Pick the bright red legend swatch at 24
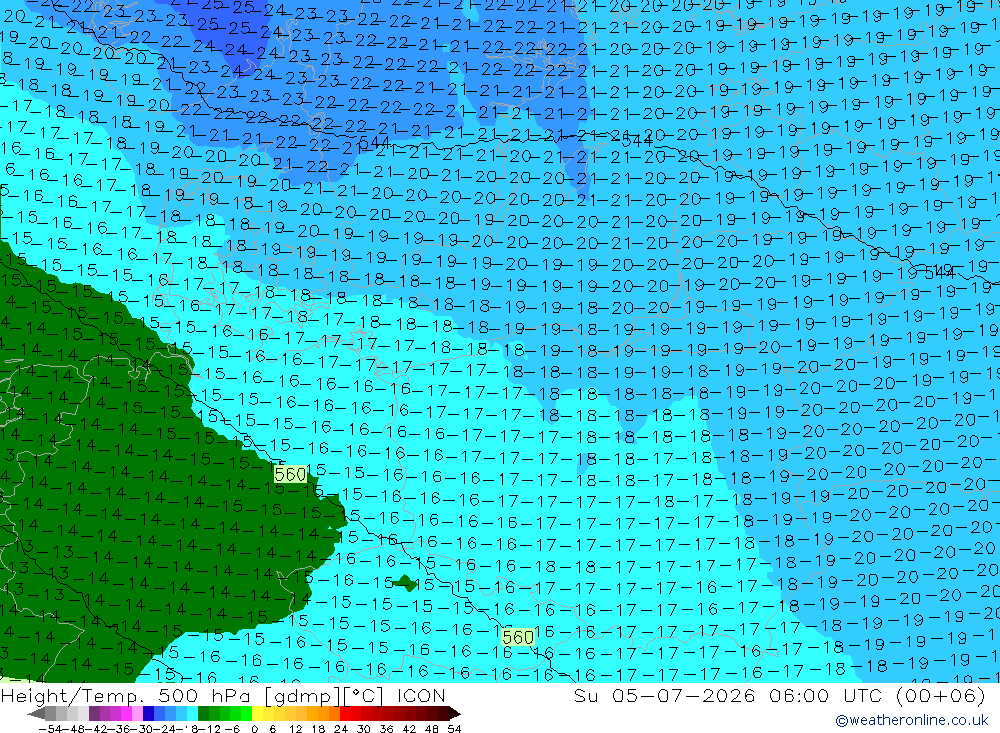 click(345, 714)
